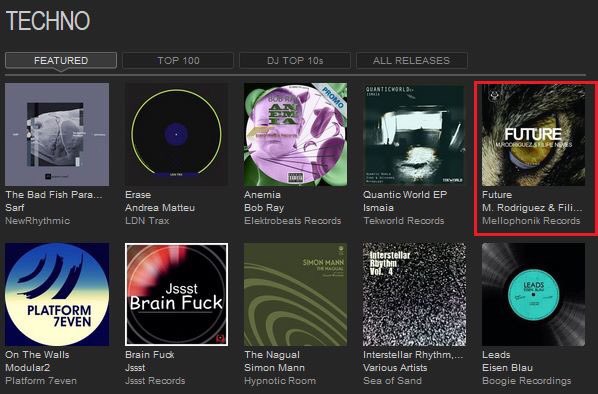Visit the Various Artists link
Image resolution: width=598 pixels, height=394 pixels.
pyautogui.click(x=395, y=368)
